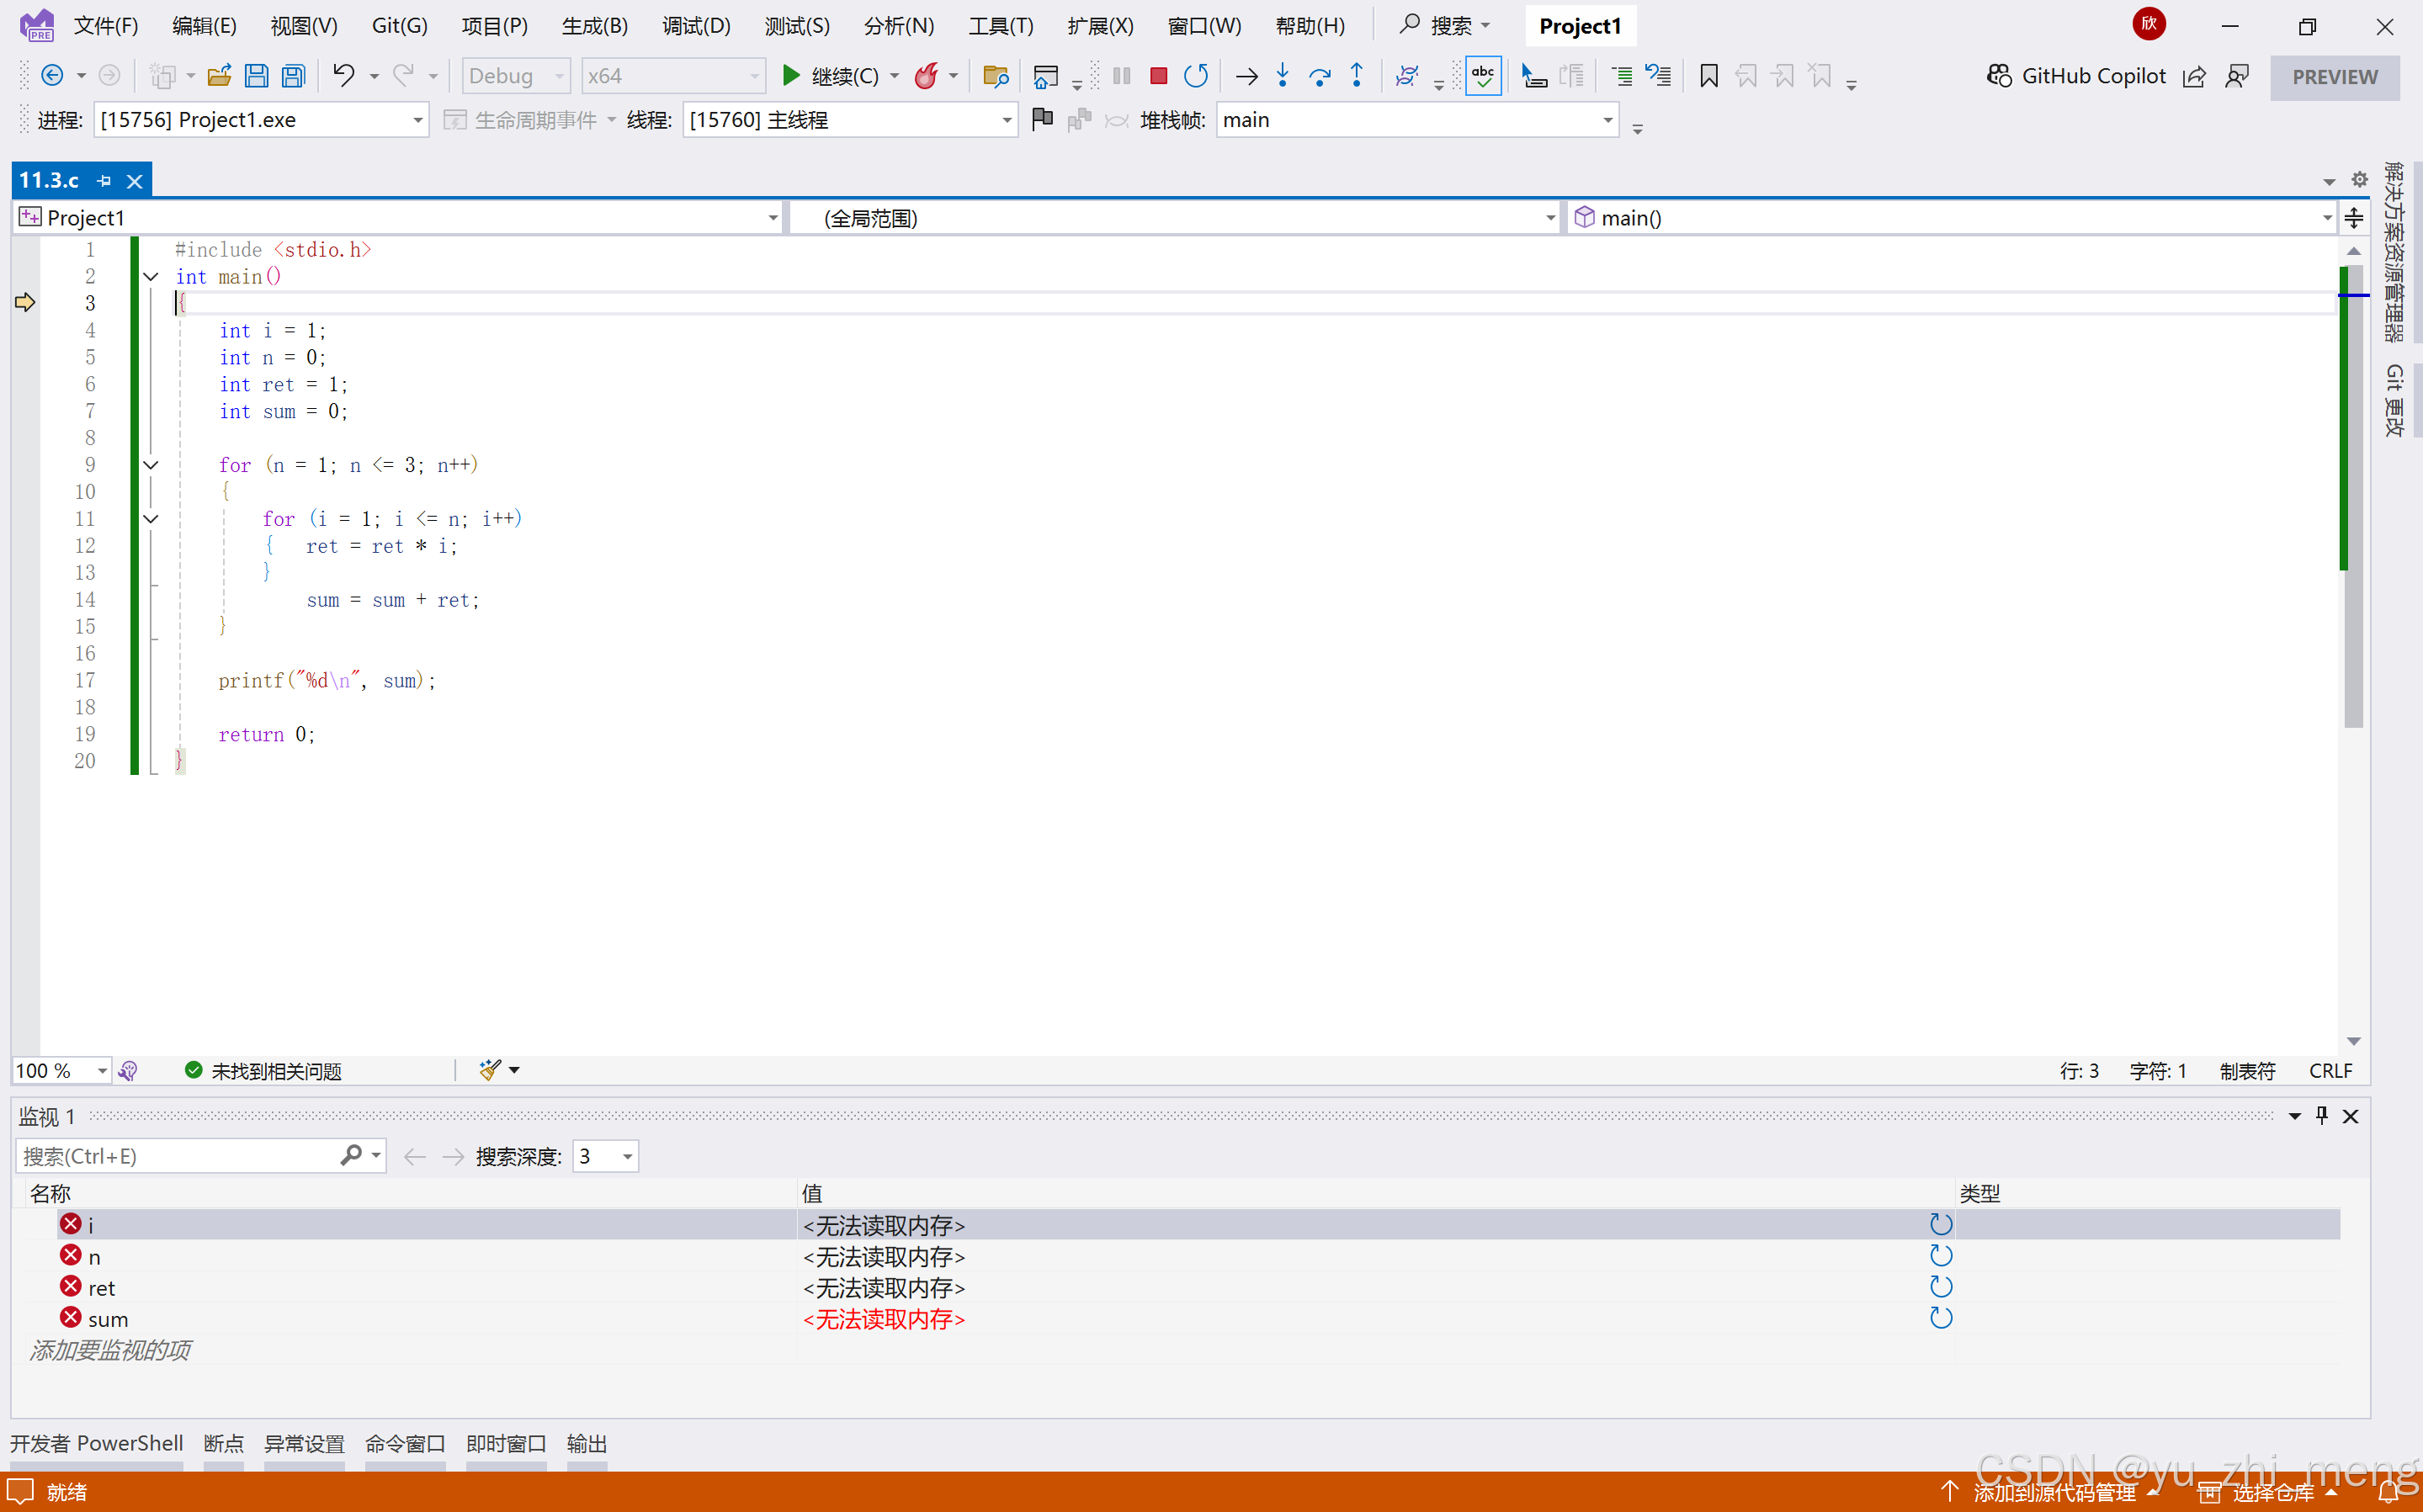Pin the 11.3.c document tab
The image size is (2423, 1512).
tap(104, 181)
